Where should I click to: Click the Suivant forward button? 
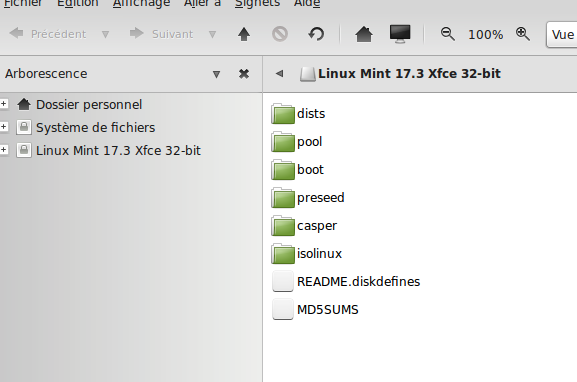click(162, 34)
